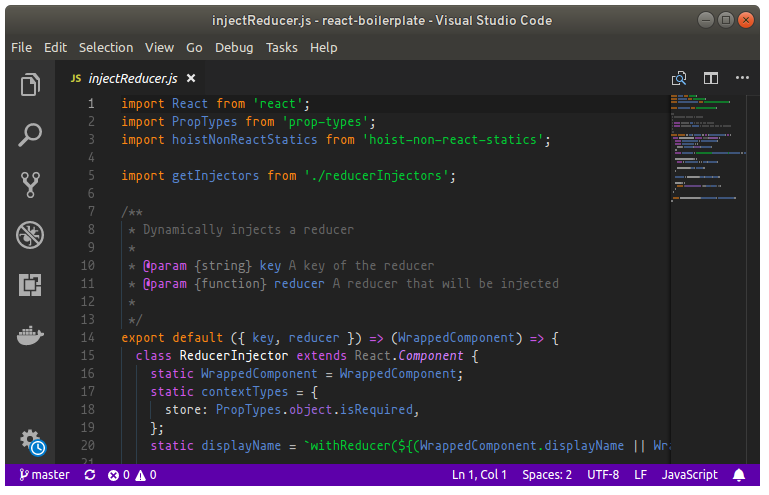Open the Extensions view icon
Screen dimensions: 769x495
[x=30, y=285]
